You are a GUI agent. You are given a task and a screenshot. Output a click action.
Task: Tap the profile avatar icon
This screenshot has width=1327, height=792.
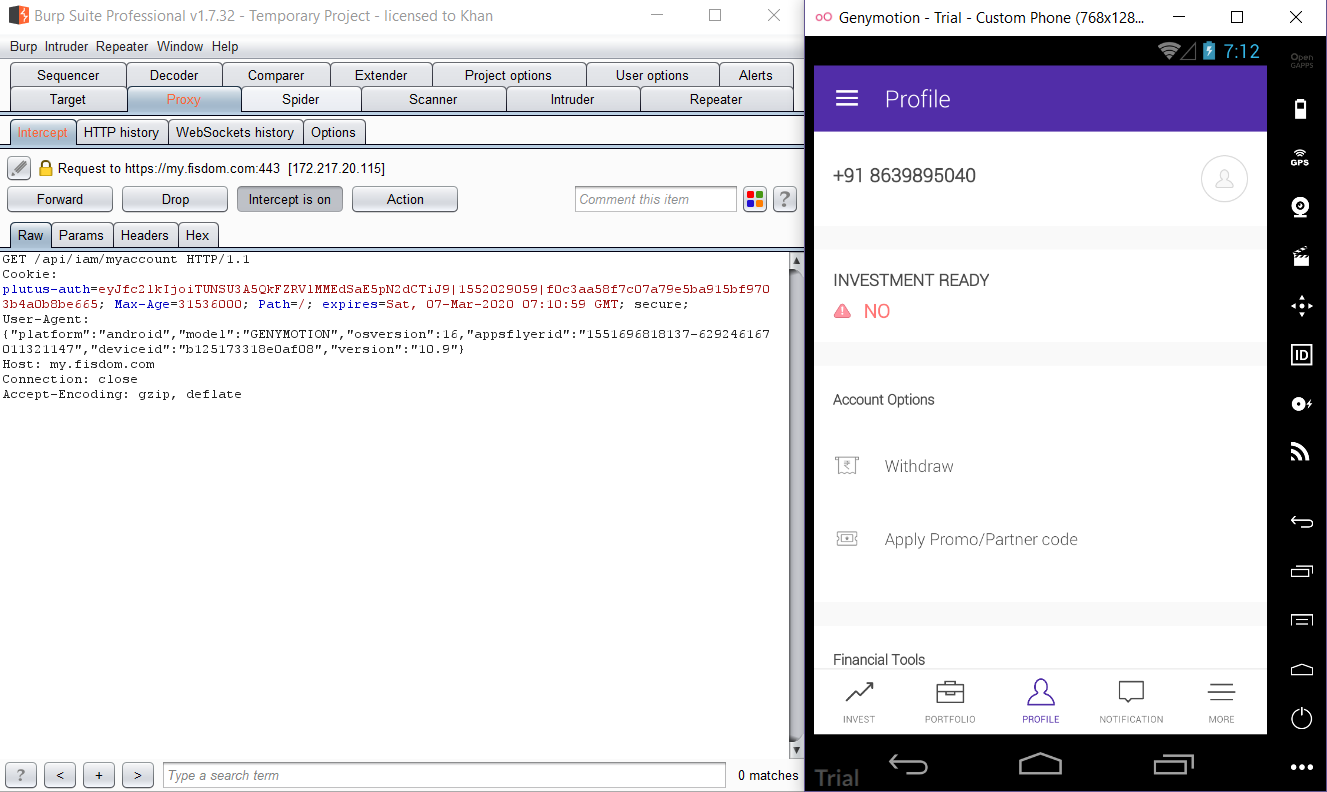[x=1224, y=179]
